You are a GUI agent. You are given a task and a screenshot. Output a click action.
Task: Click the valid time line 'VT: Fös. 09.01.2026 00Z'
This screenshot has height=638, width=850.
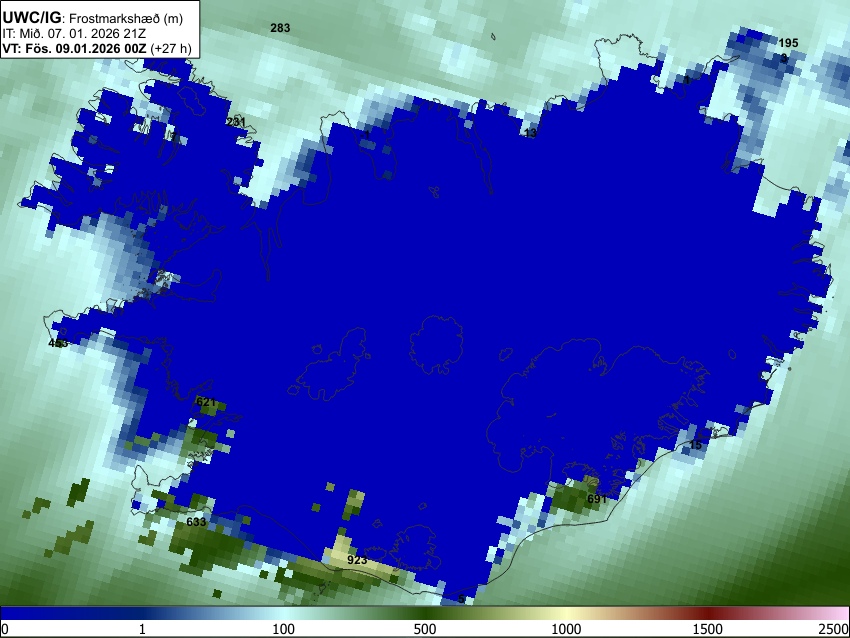pyautogui.click(x=74, y=49)
